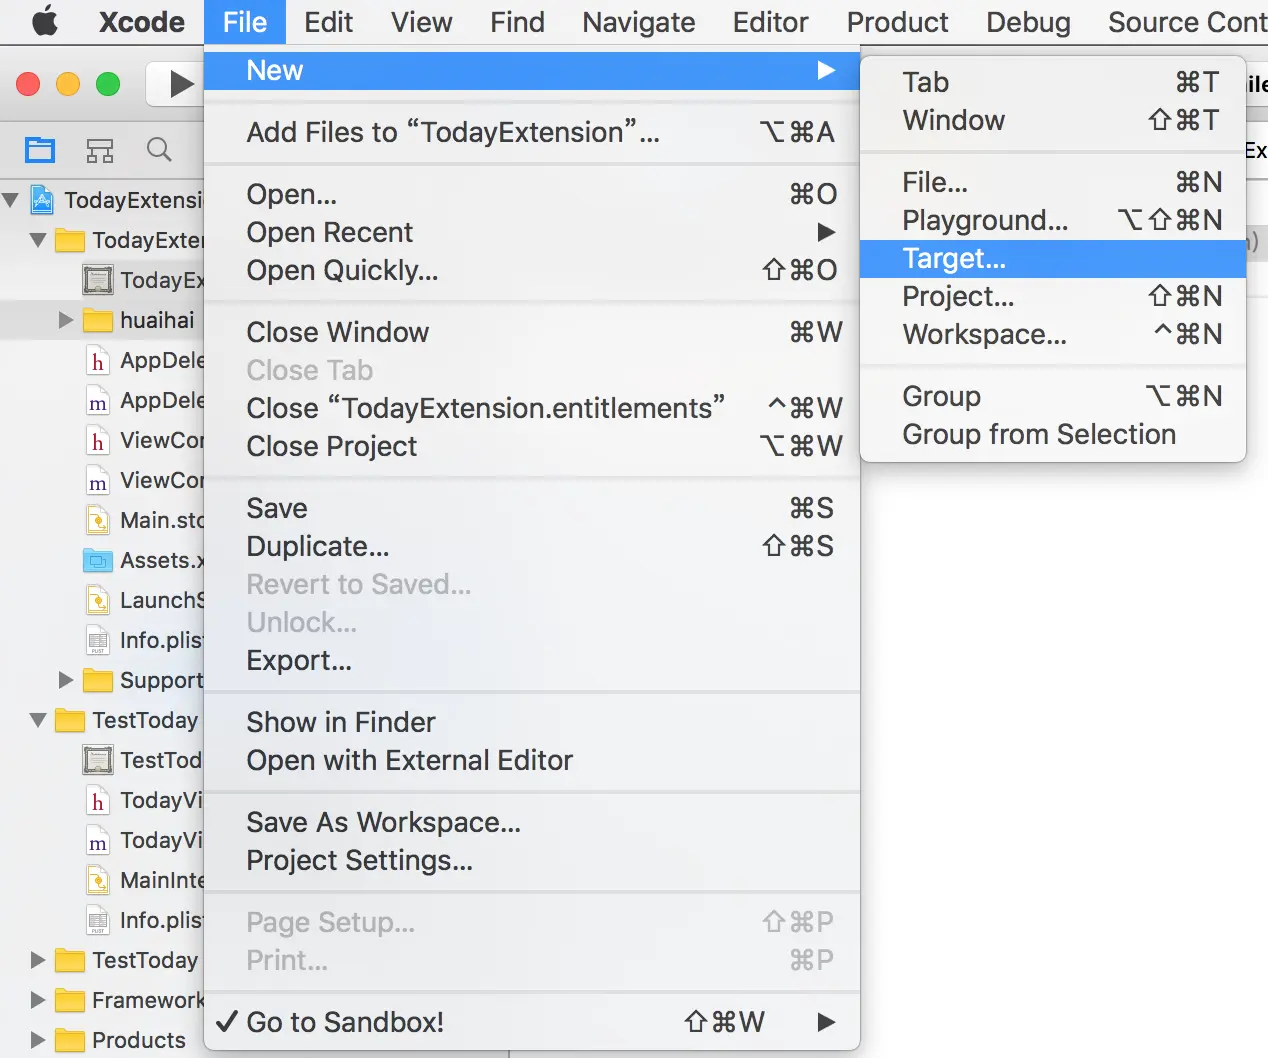This screenshot has height=1058, width=1268.
Task: Open the Go to Sandbox! submenu arrow
Action: [x=826, y=1022]
